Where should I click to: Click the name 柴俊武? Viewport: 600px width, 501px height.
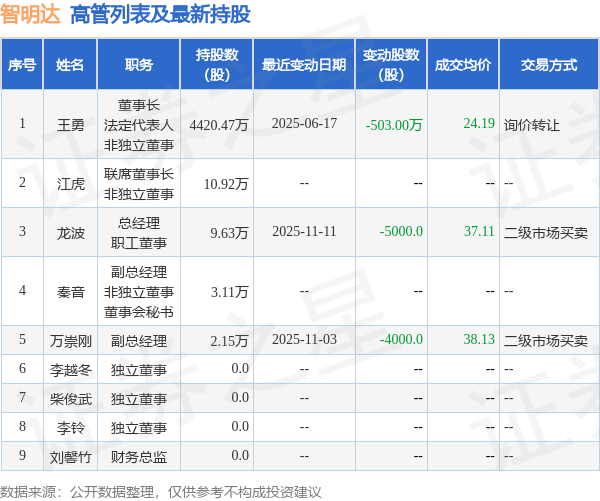click(70, 399)
